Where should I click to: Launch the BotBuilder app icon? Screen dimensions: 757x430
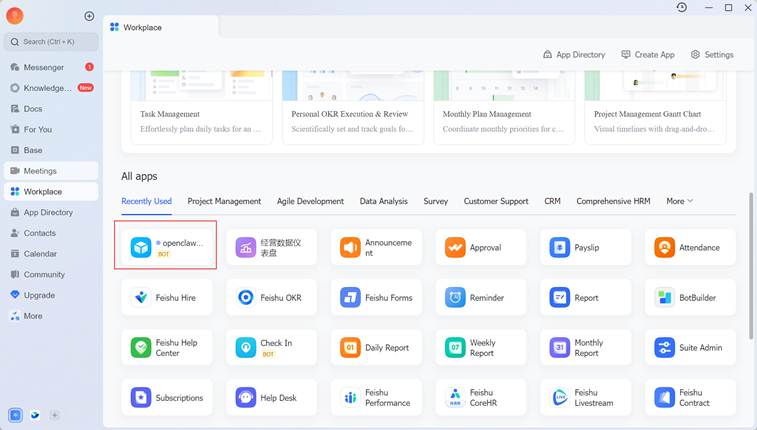[664, 298]
